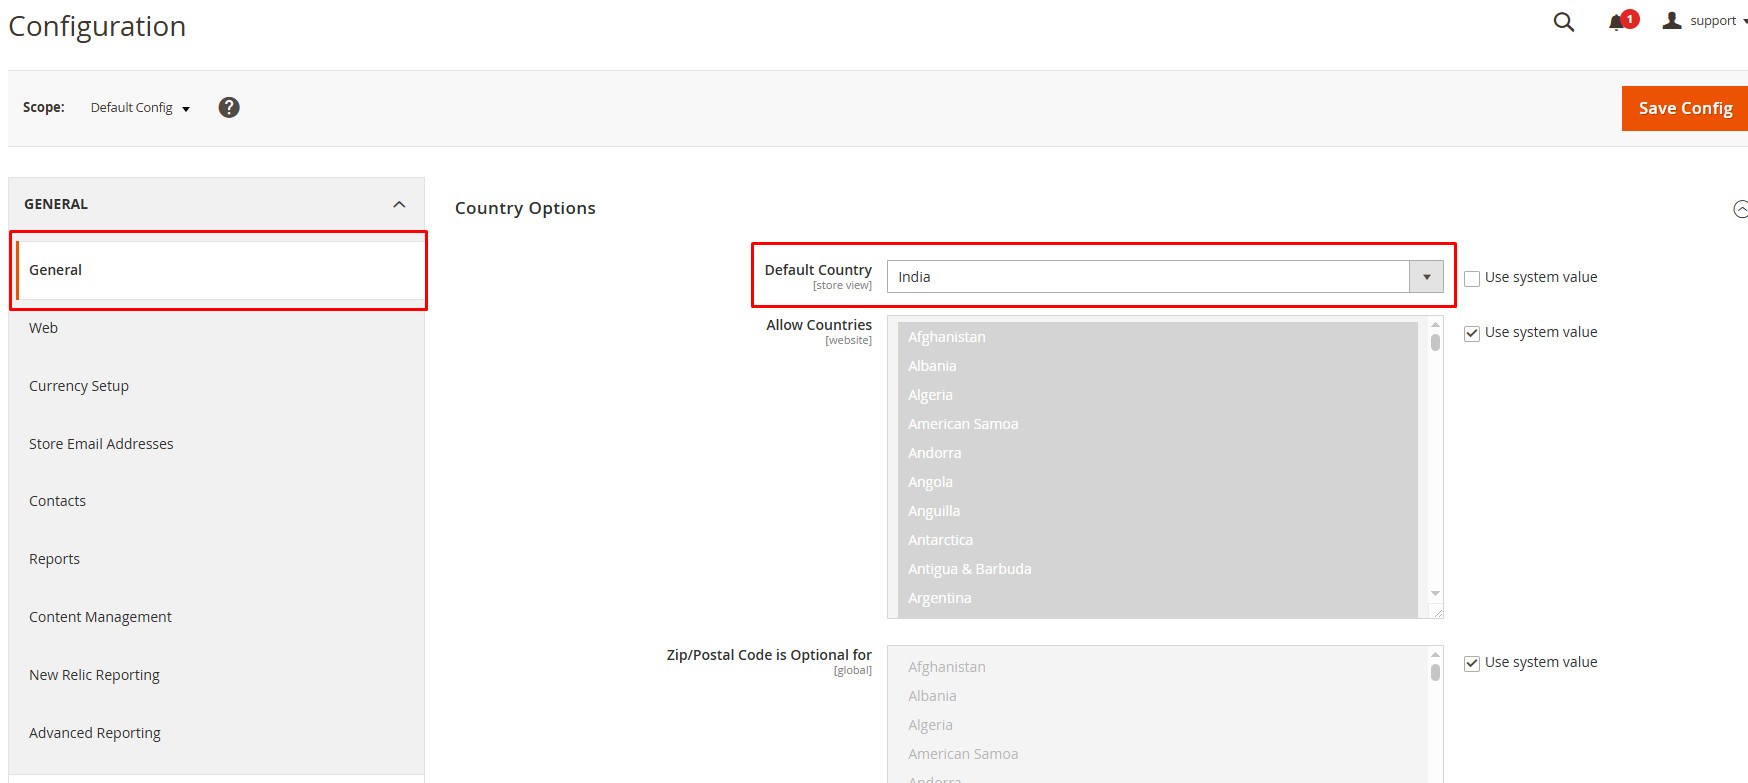The width and height of the screenshot is (1748, 783).
Task: Click American Samoa in Allow Countries list
Action: tap(1157, 424)
